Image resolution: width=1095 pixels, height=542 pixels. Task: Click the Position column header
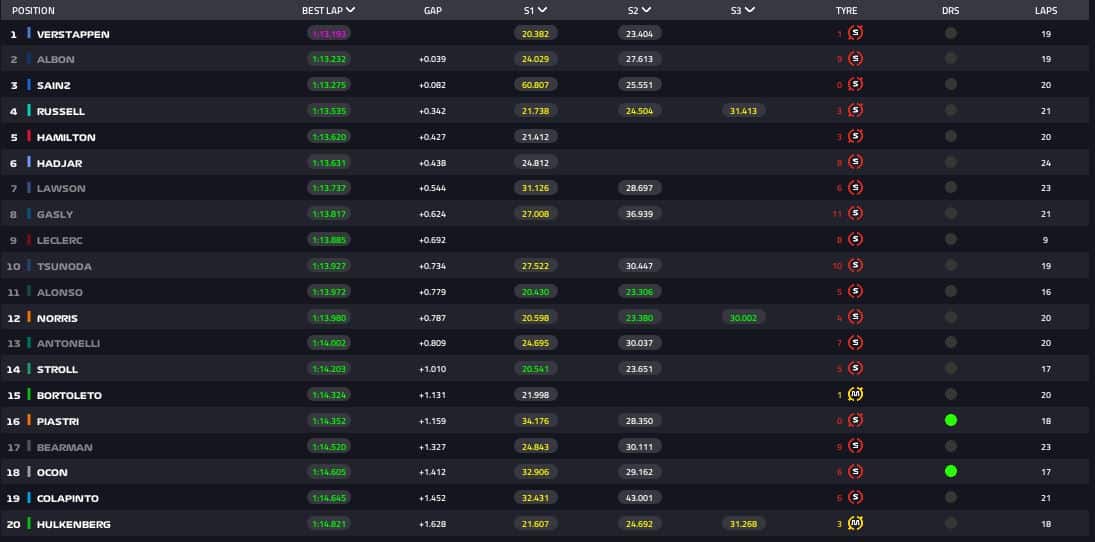[x=33, y=10]
